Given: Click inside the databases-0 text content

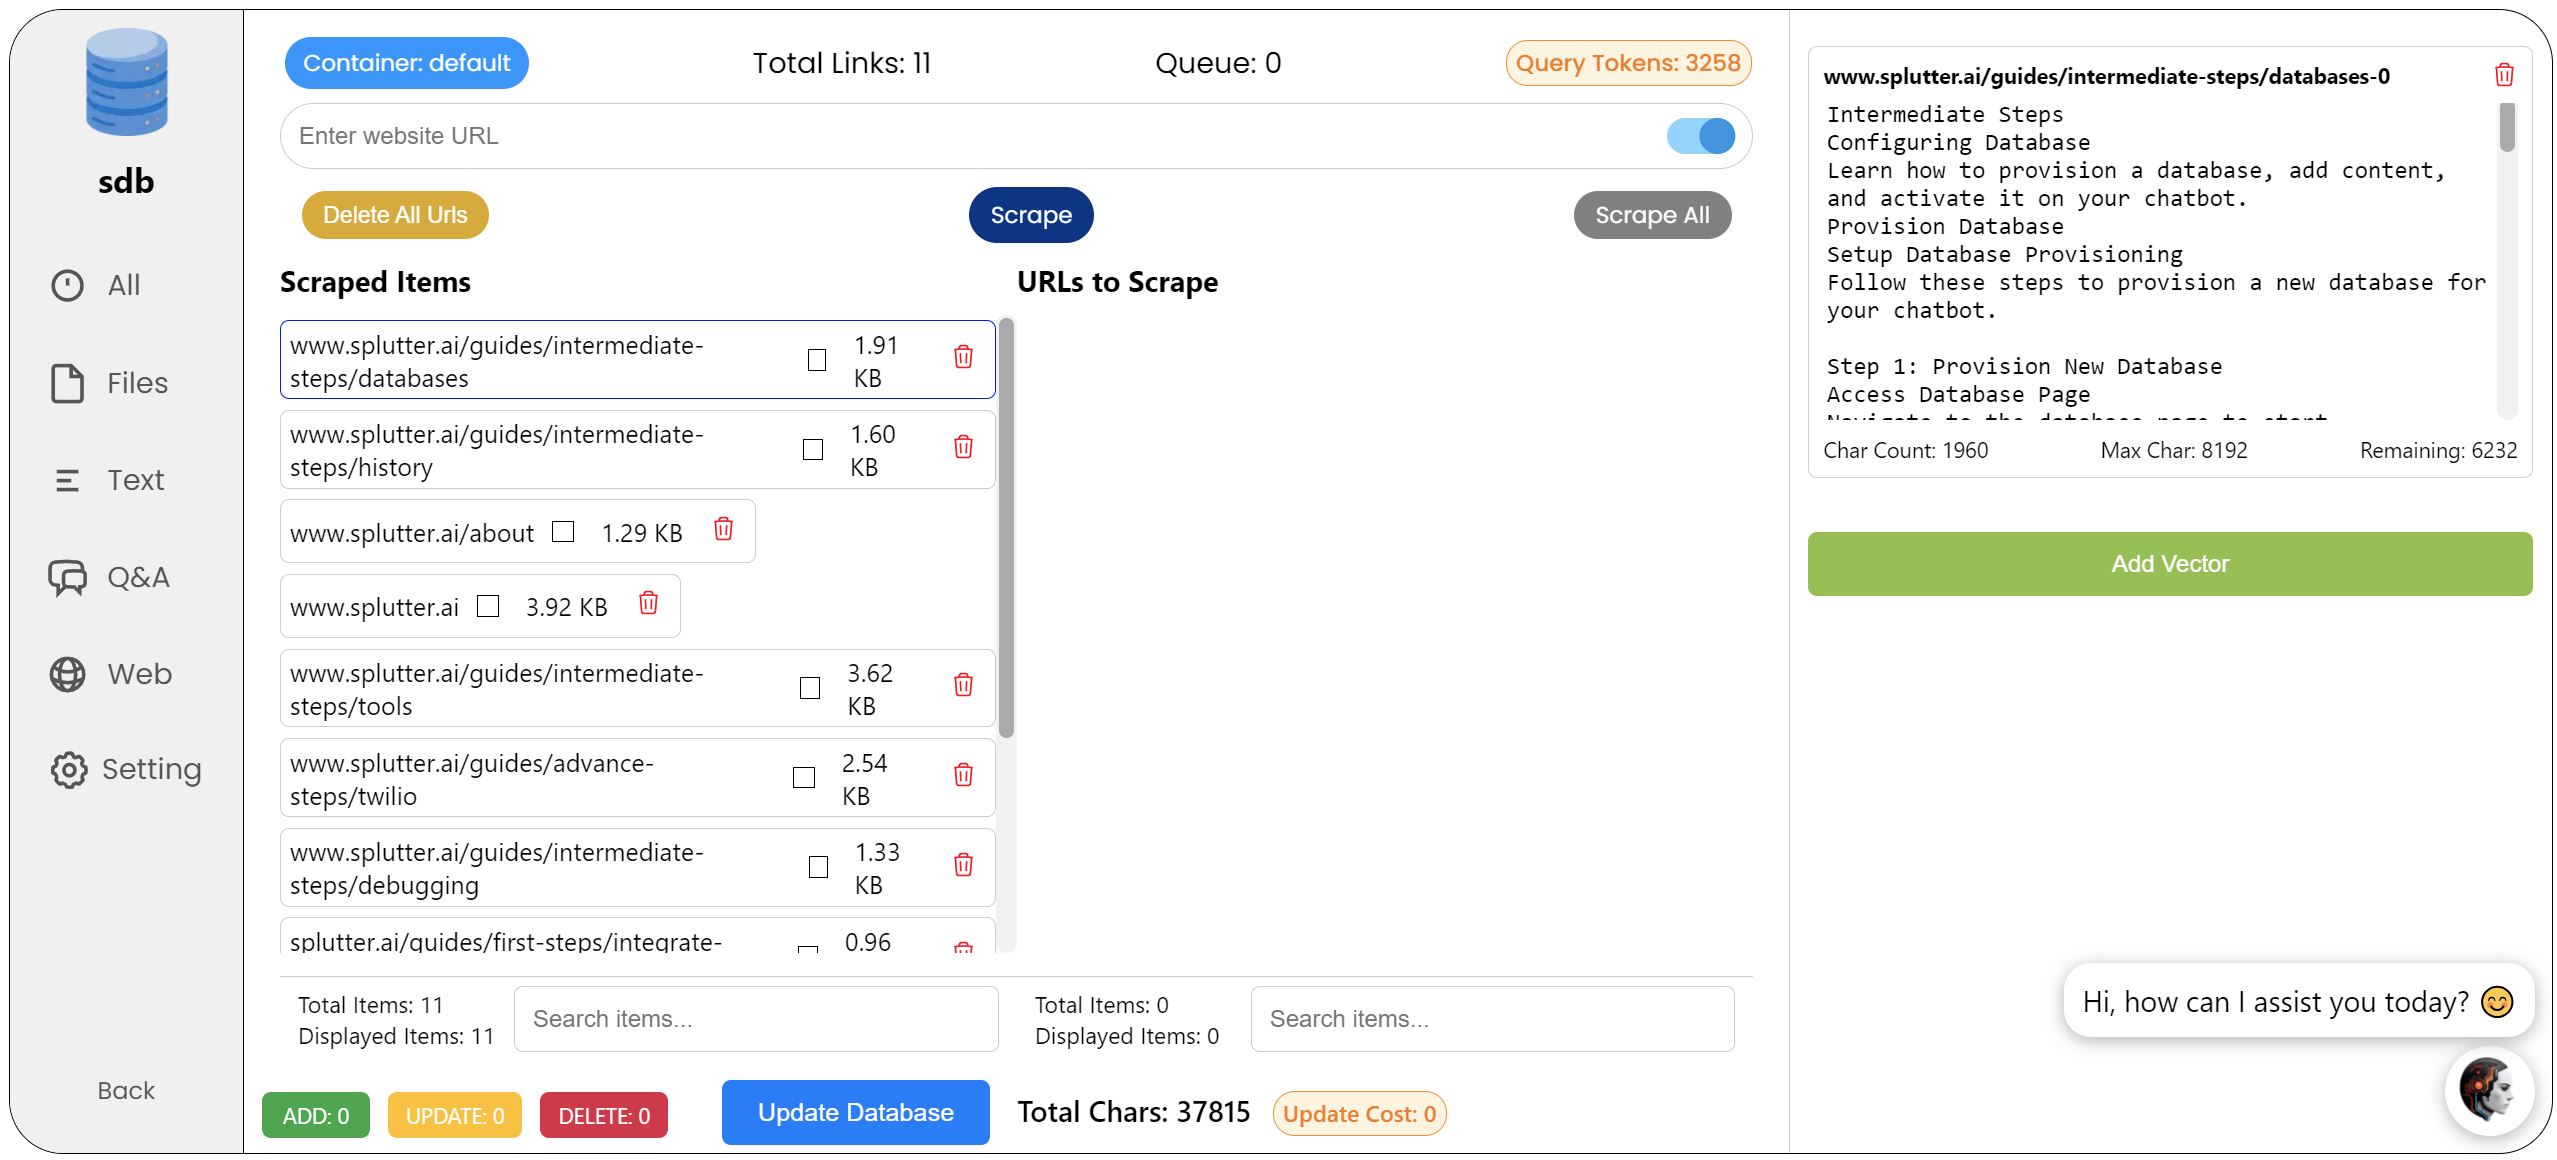Looking at the screenshot, I should 2156,260.
